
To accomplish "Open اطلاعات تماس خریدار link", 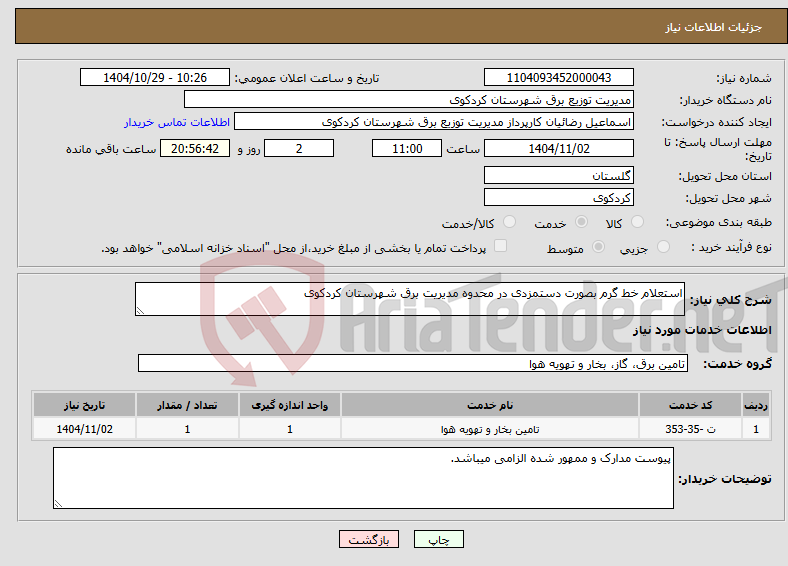I will click(177, 122).
